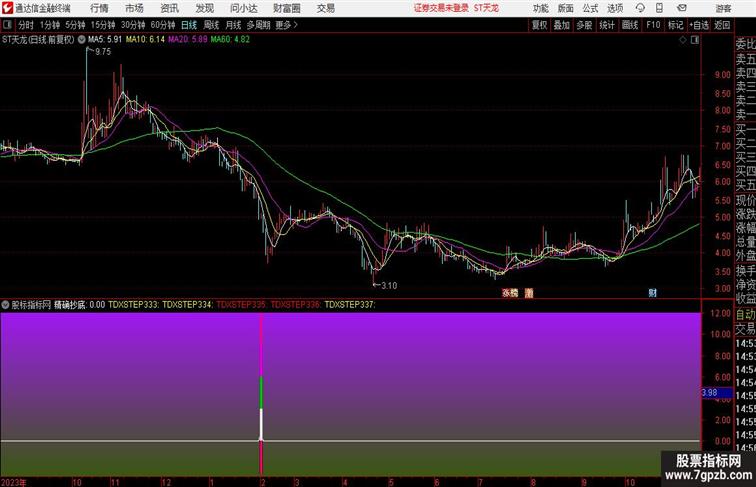This screenshot has height=487, width=756.
Task: Open the customer service headset icon
Action: tap(640, 8)
